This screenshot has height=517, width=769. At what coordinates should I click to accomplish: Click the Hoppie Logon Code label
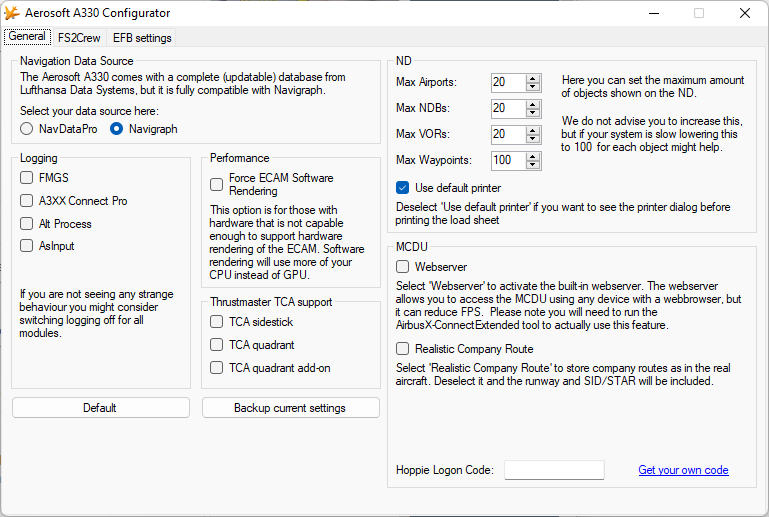click(444, 470)
